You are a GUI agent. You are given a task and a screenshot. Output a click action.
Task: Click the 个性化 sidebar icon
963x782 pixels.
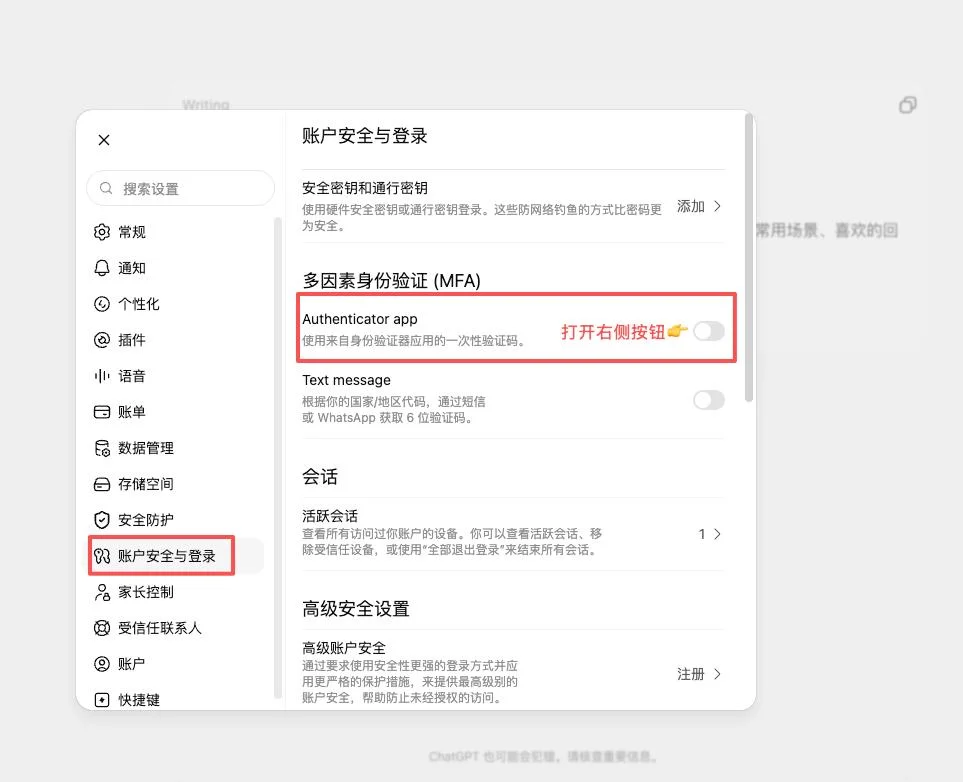[102, 304]
